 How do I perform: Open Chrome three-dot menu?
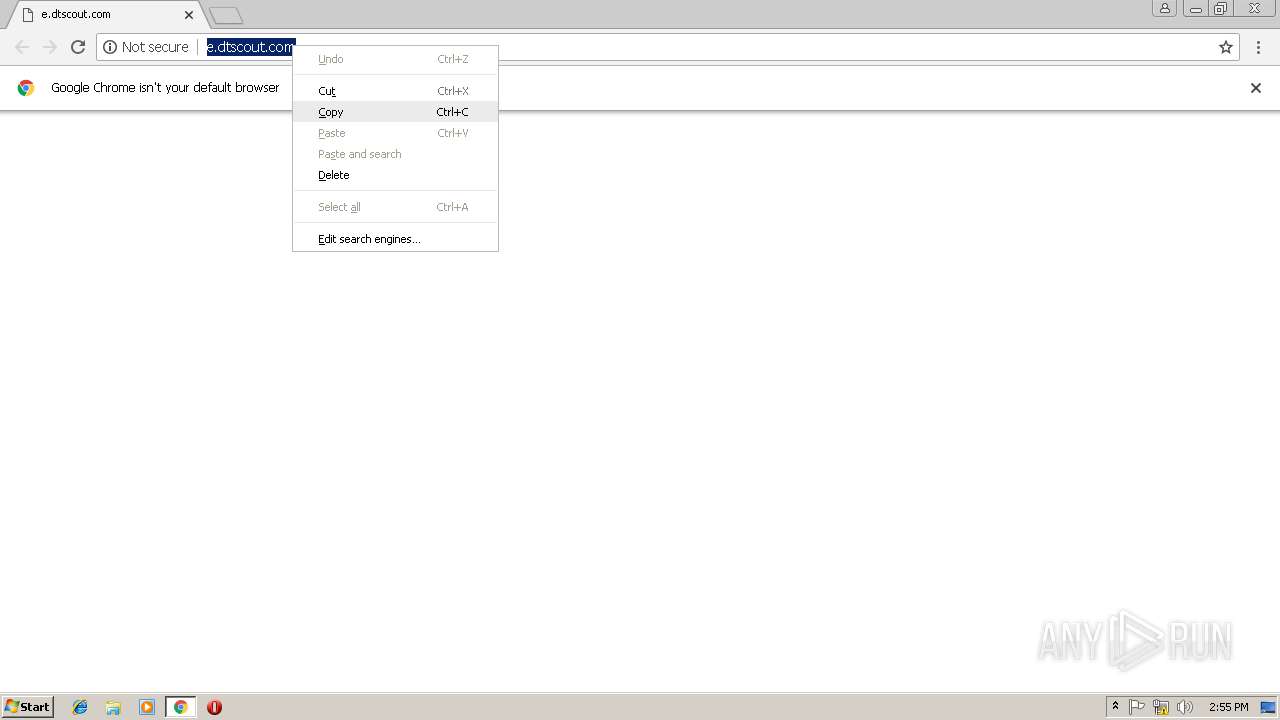(x=1259, y=47)
